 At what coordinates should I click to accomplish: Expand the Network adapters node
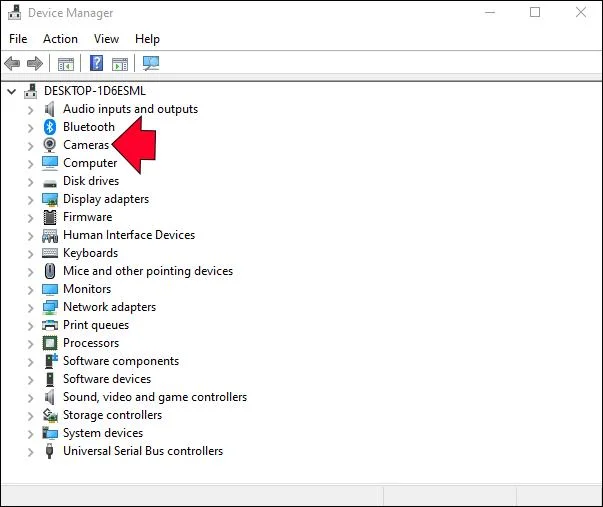coord(30,308)
